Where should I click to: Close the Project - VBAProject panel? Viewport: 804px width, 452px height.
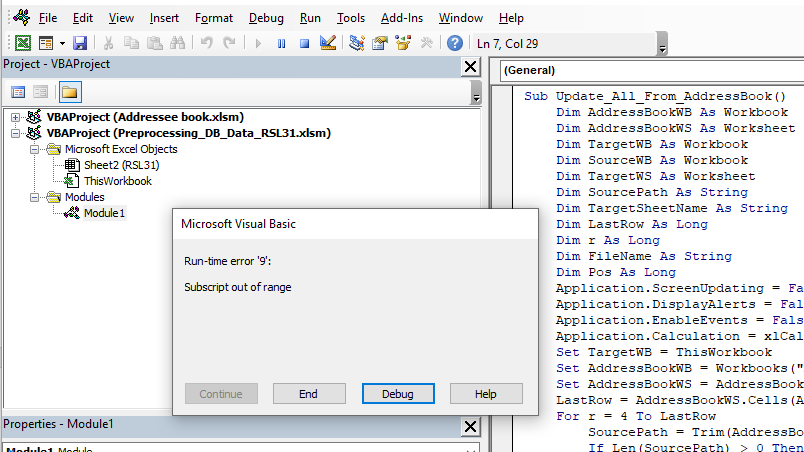pos(470,67)
